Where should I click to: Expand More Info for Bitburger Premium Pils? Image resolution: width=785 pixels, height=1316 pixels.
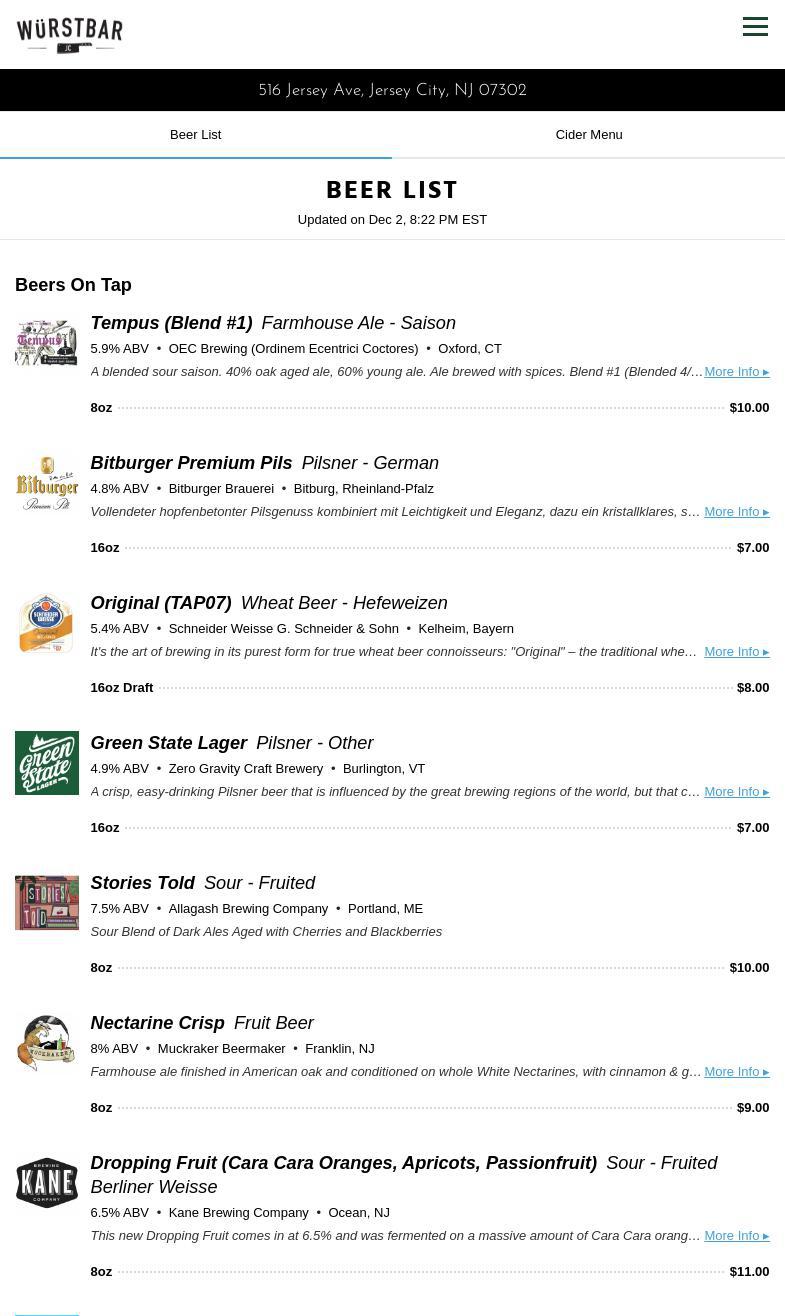click(x=736, y=512)
